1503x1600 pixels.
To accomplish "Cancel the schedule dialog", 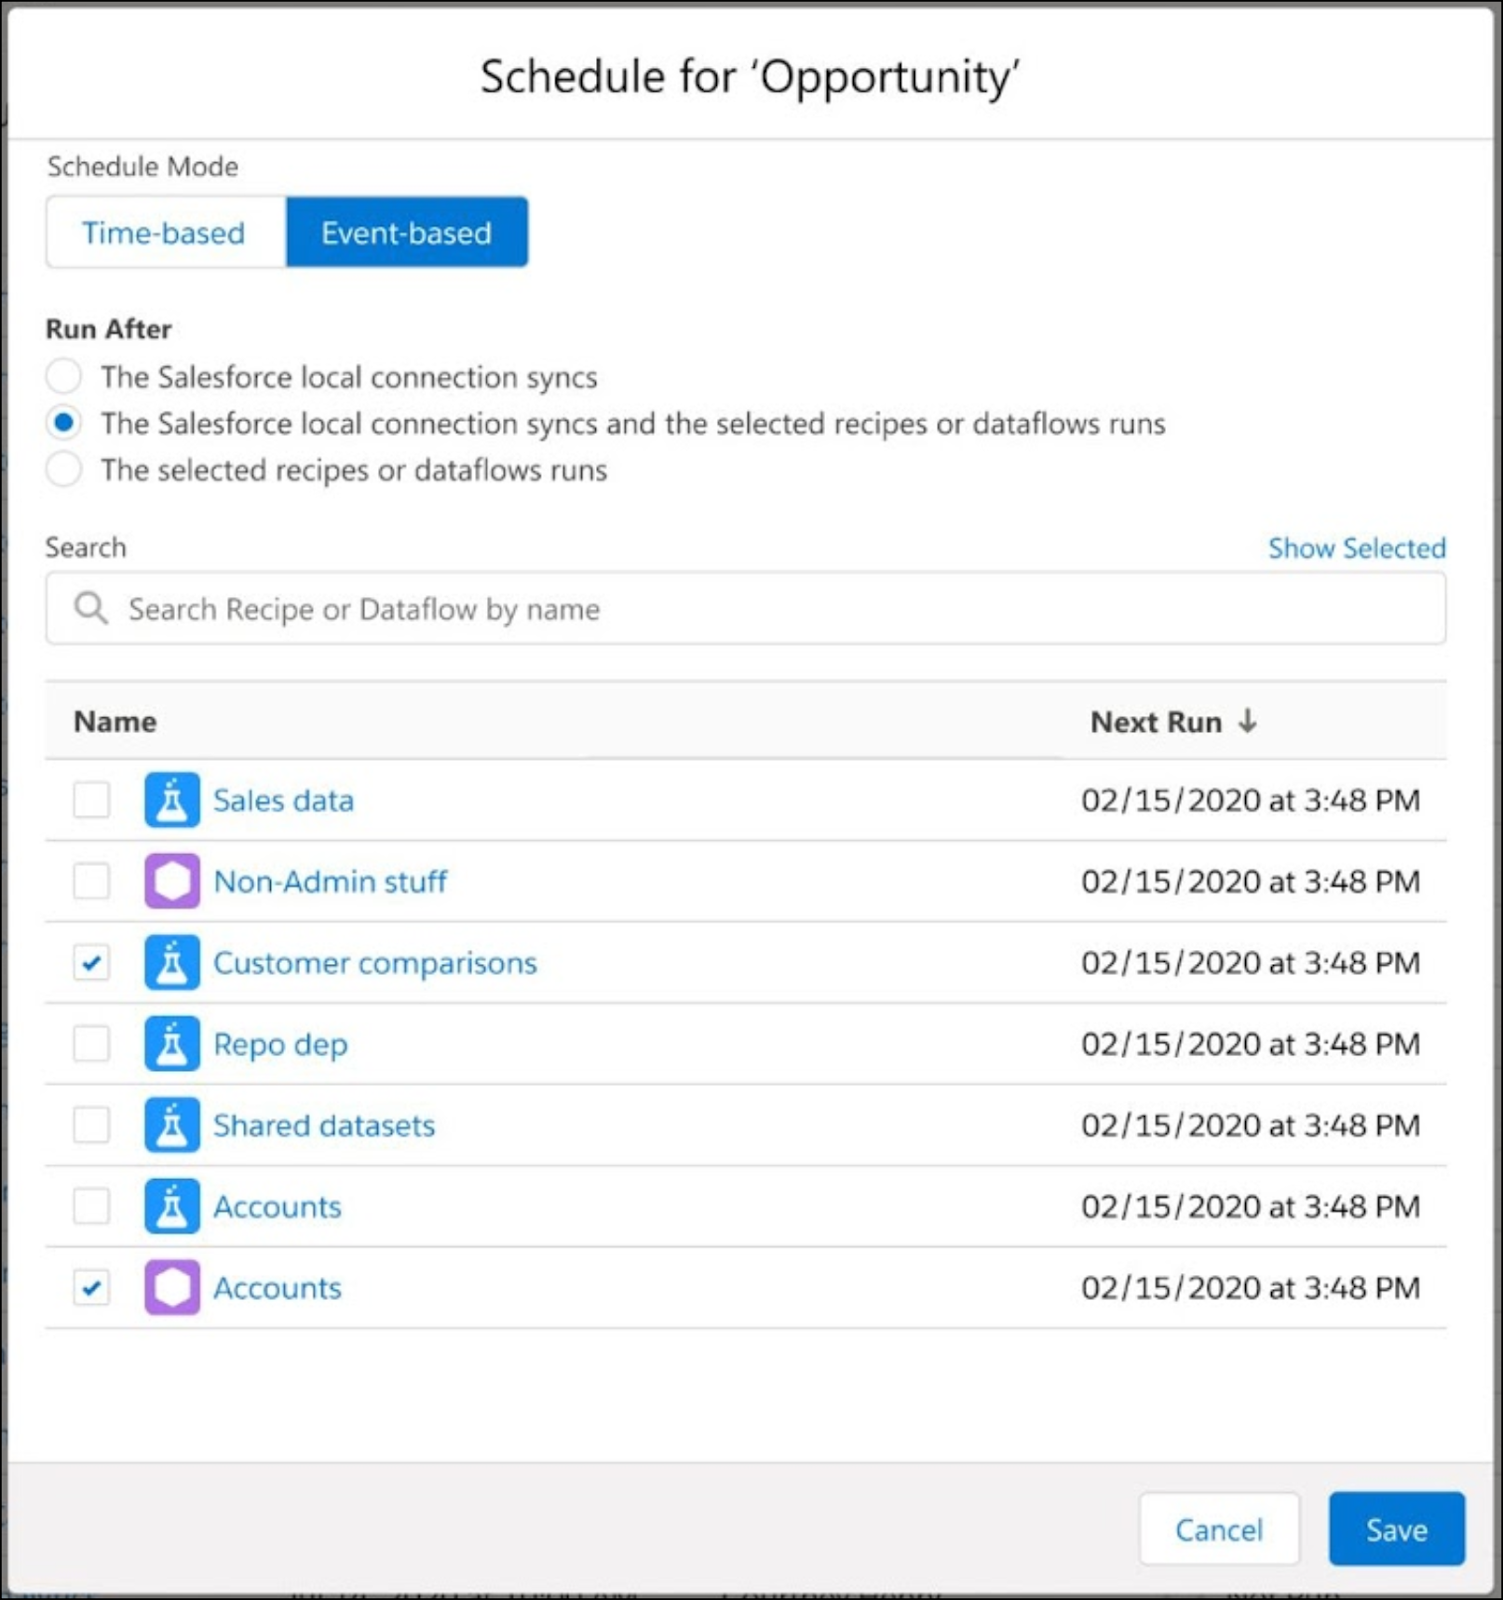I will [1218, 1530].
